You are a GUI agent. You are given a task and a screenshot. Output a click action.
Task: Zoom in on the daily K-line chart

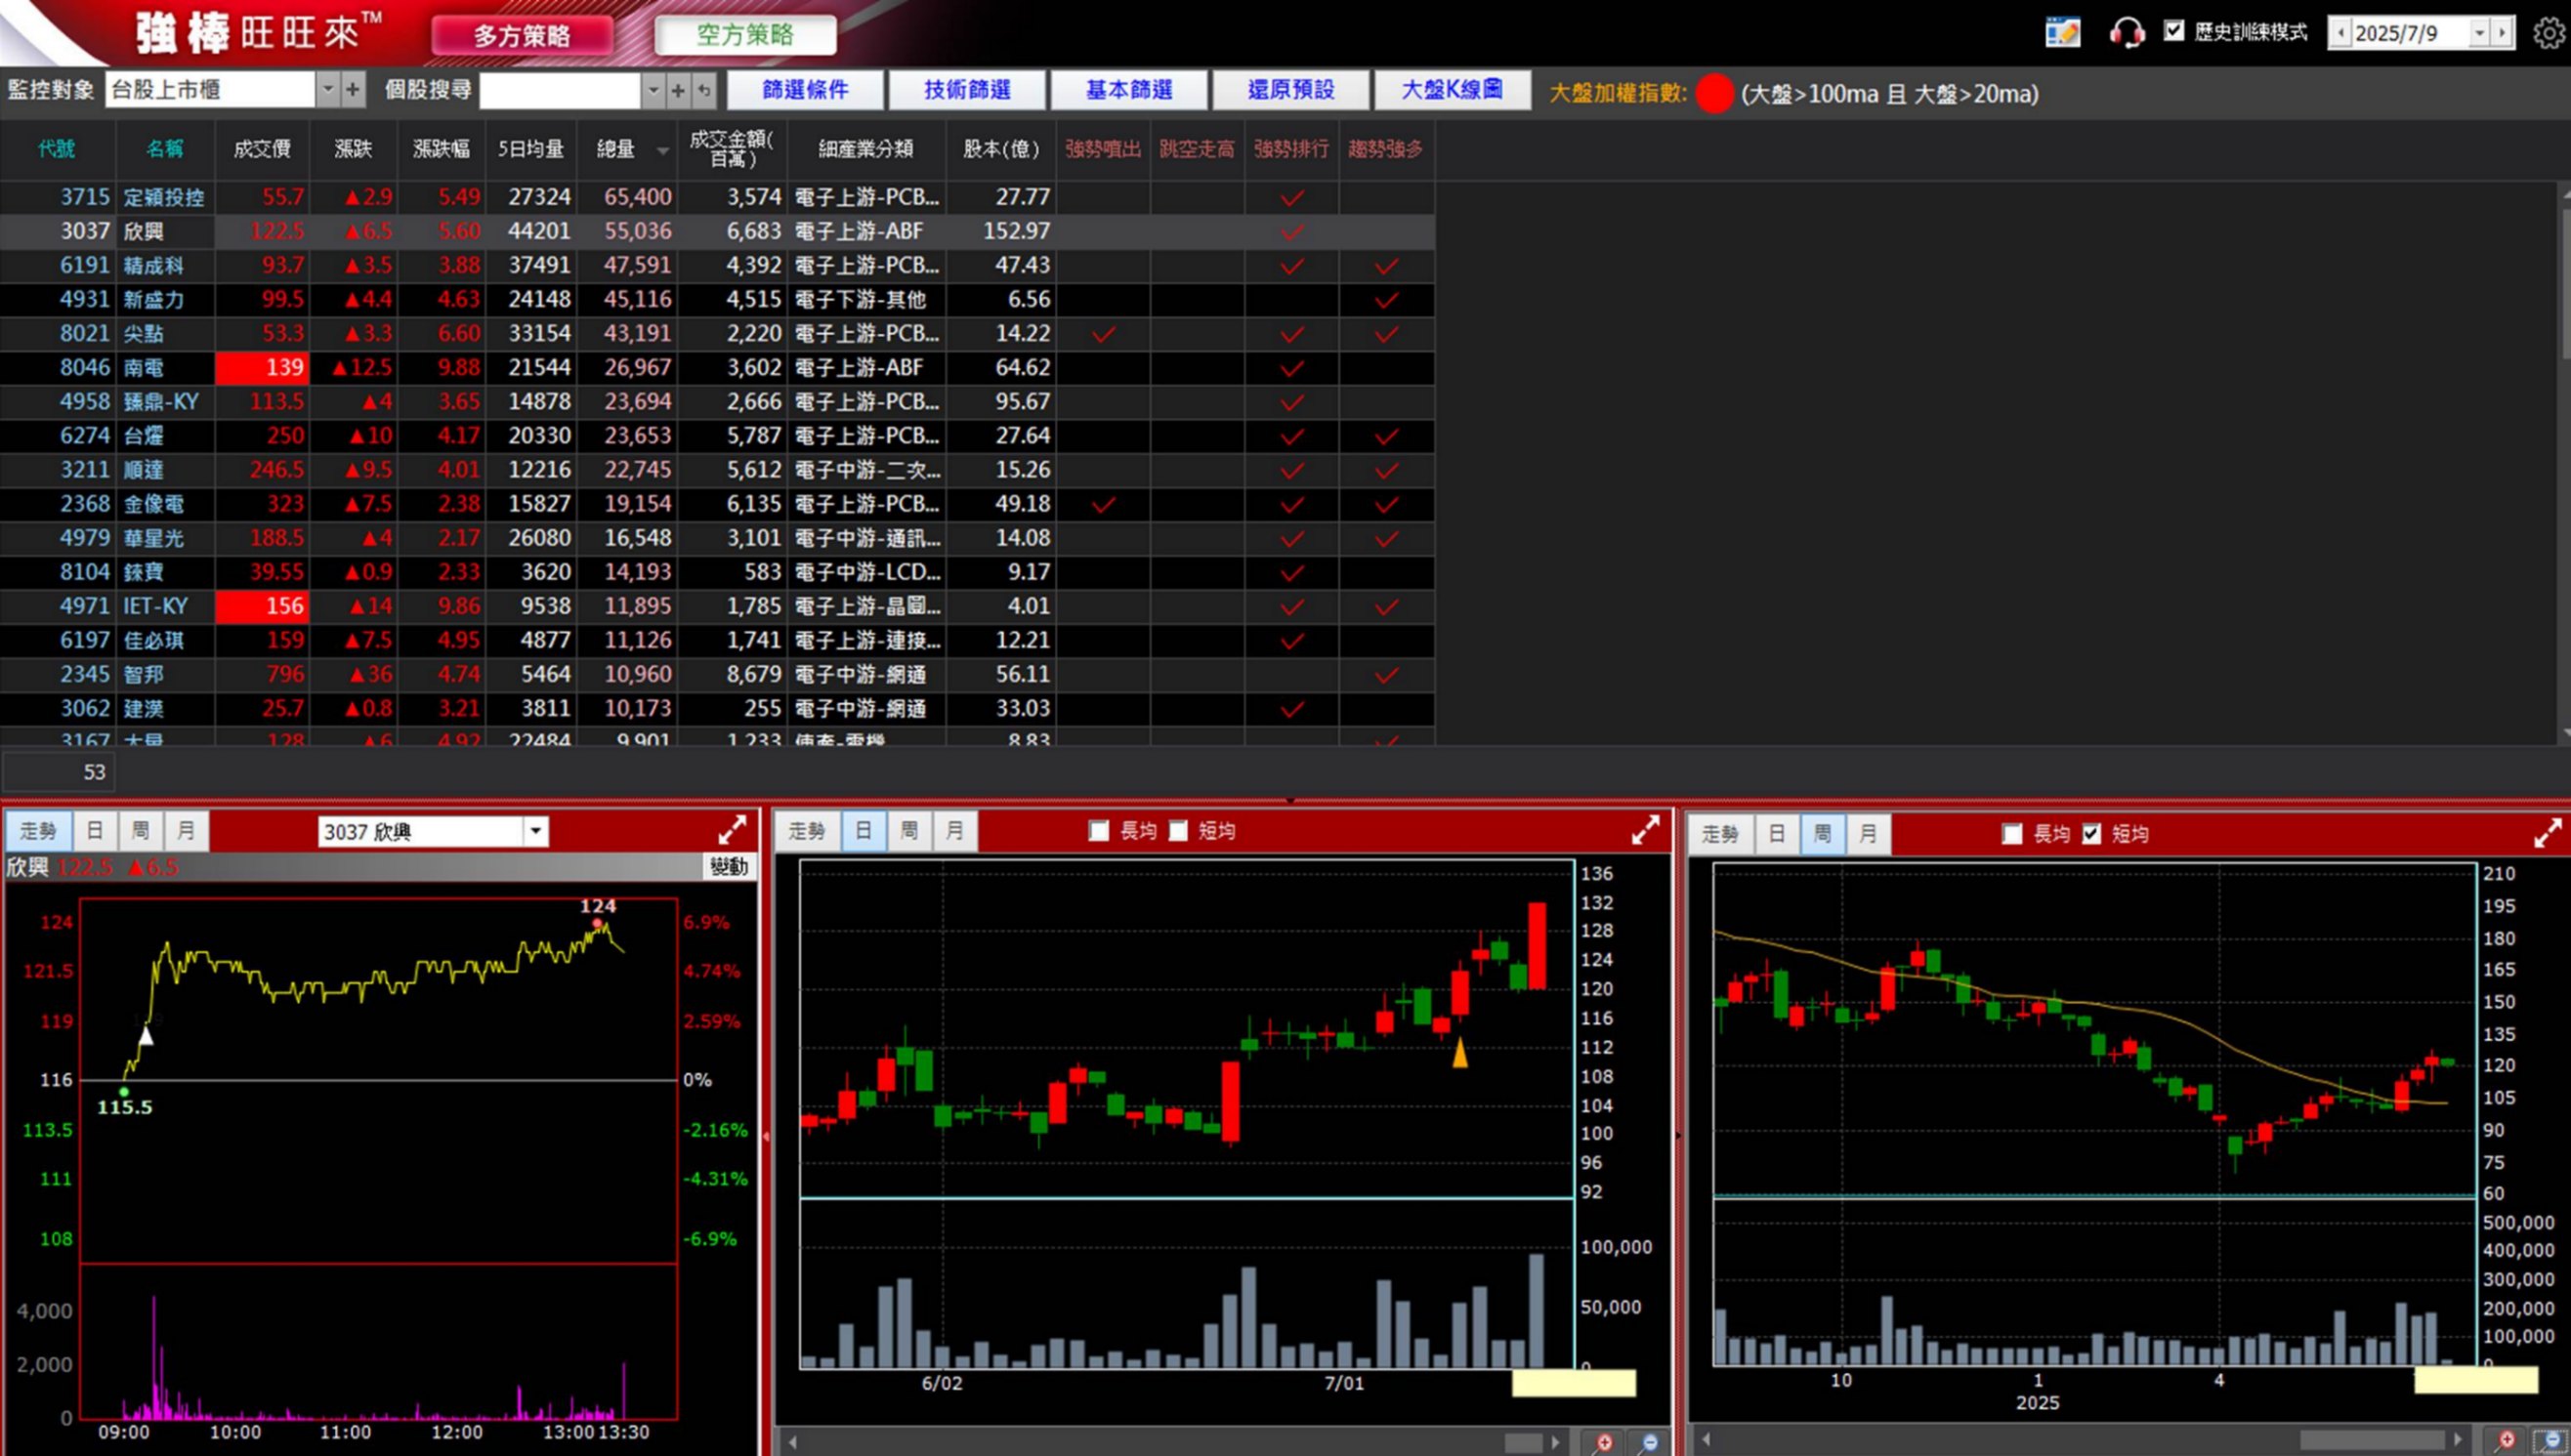1603,1442
